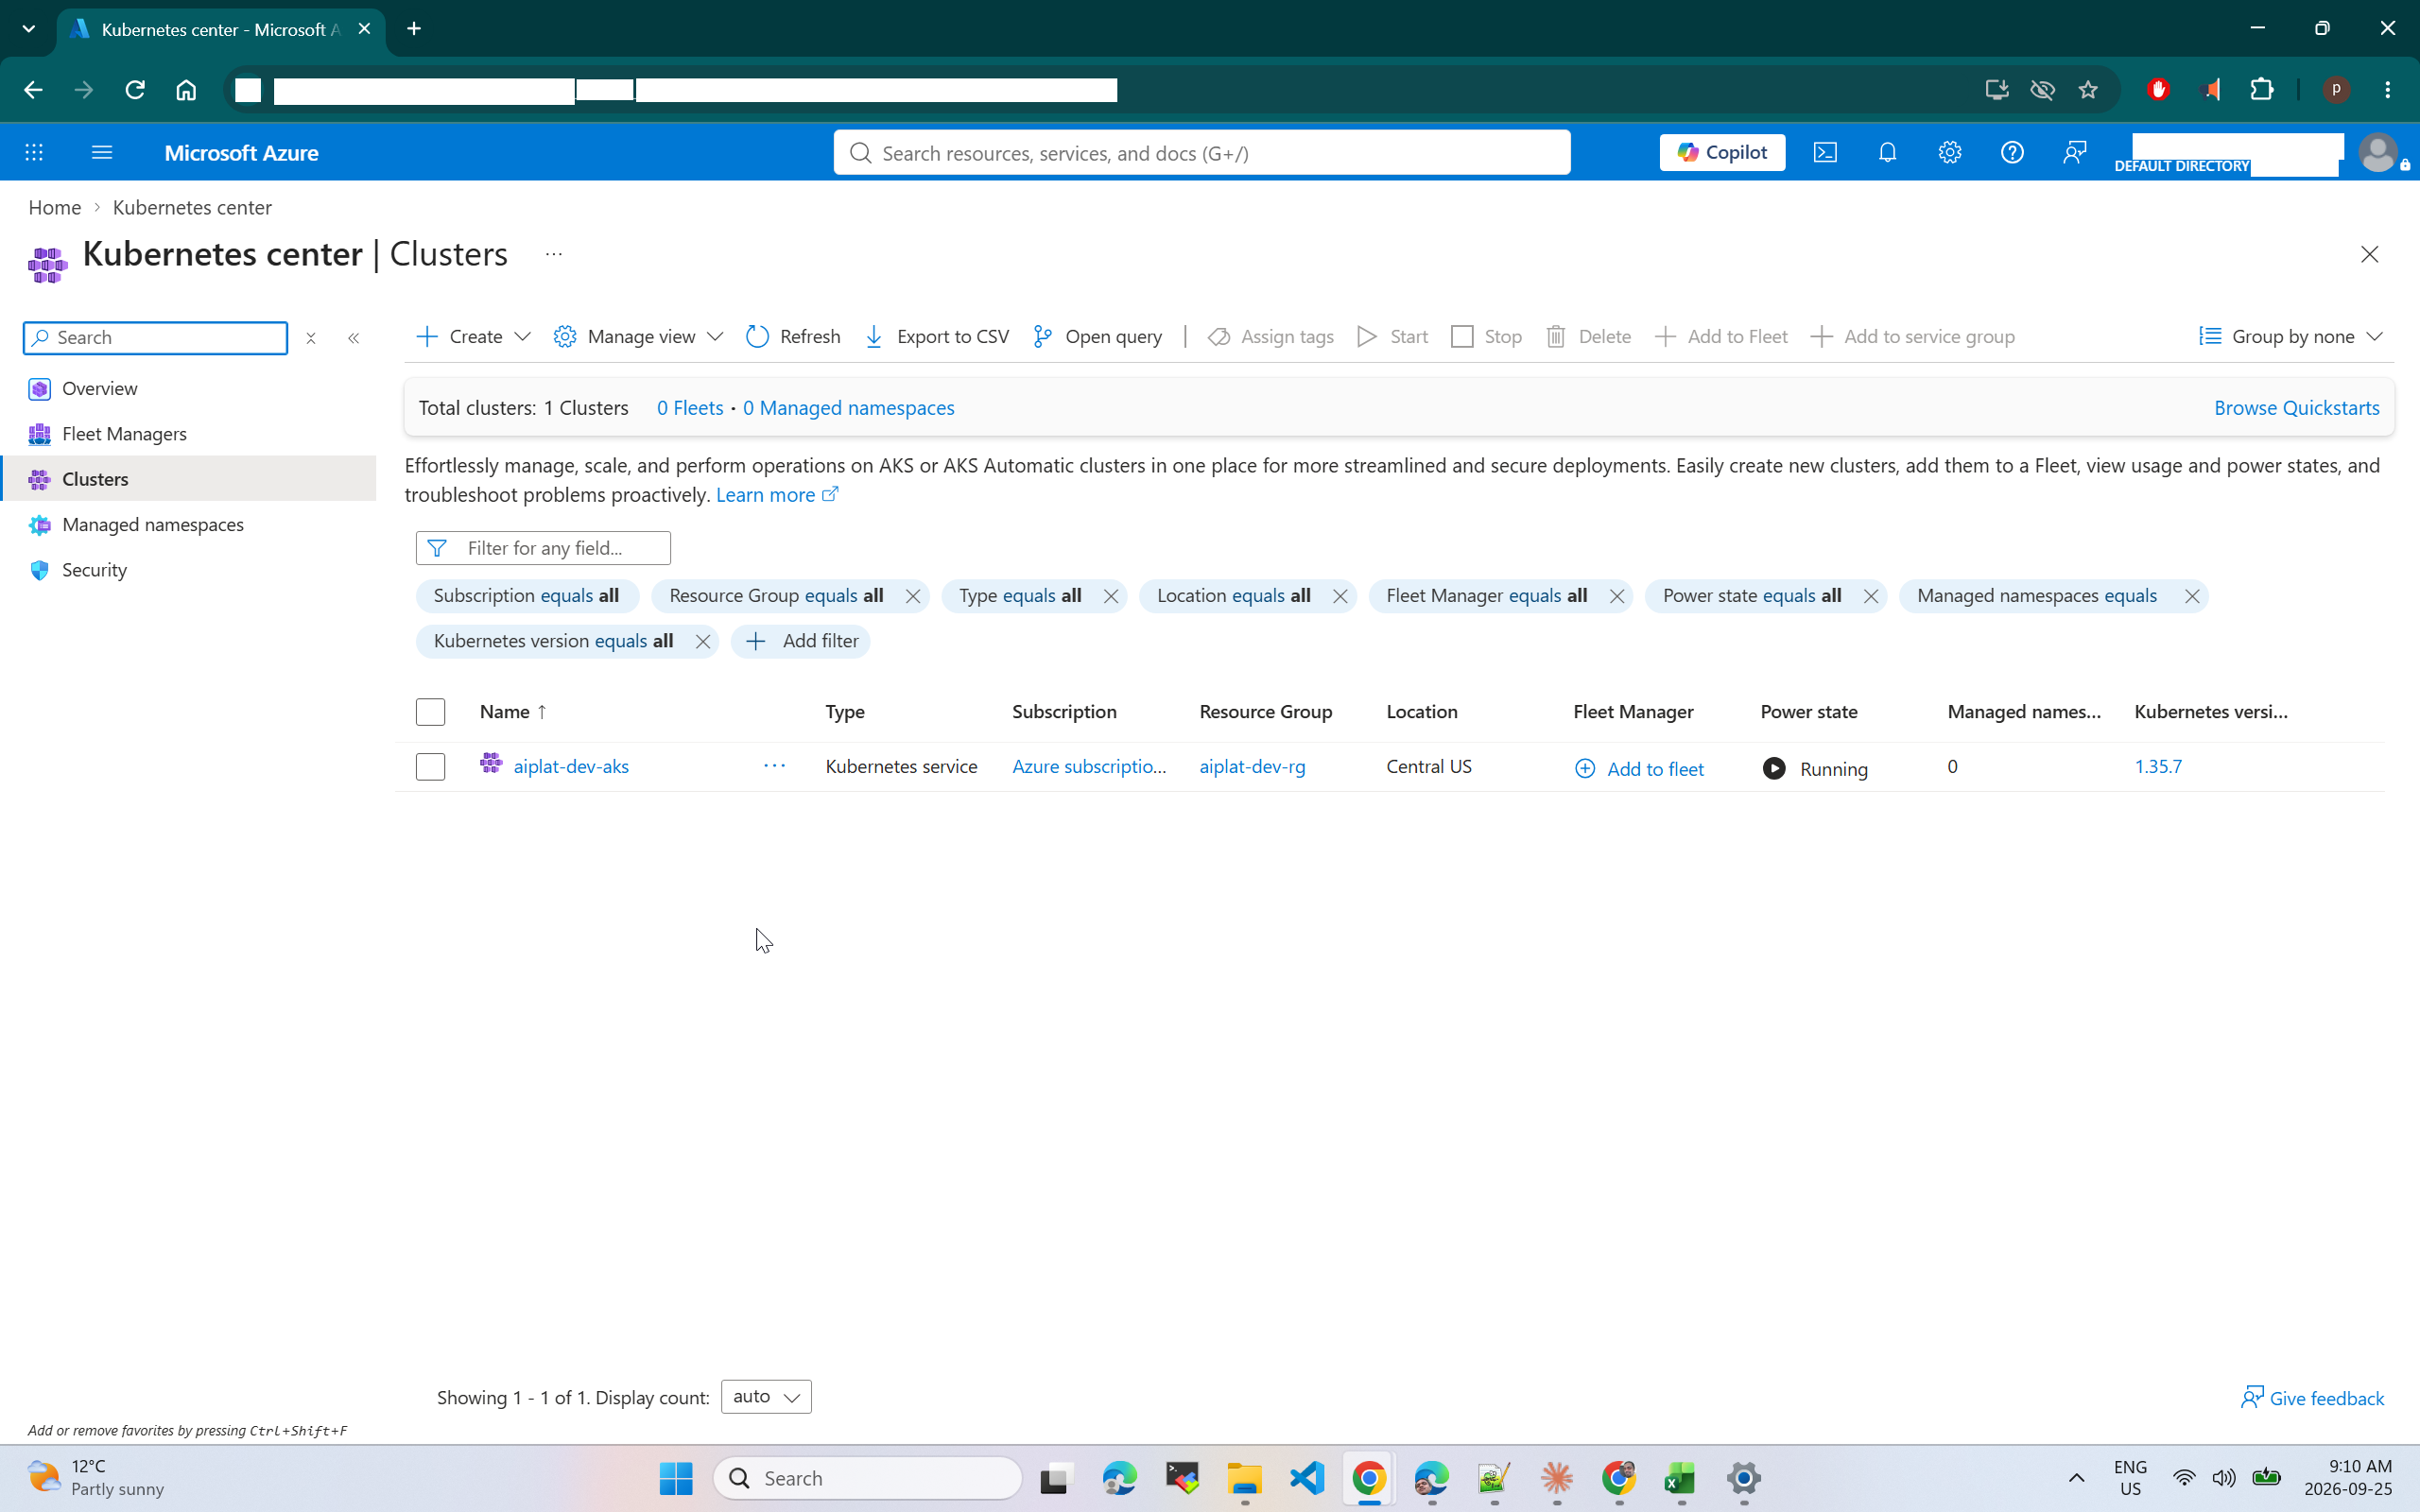2420x1512 pixels.
Task: Click Add to fleet in the row
Action: coord(1640,768)
